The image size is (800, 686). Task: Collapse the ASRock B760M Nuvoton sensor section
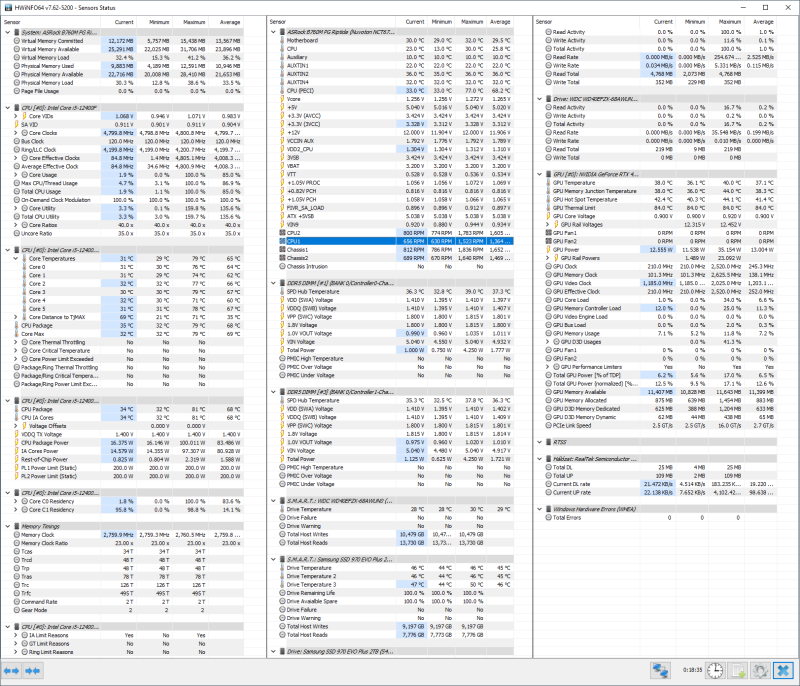point(273,32)
